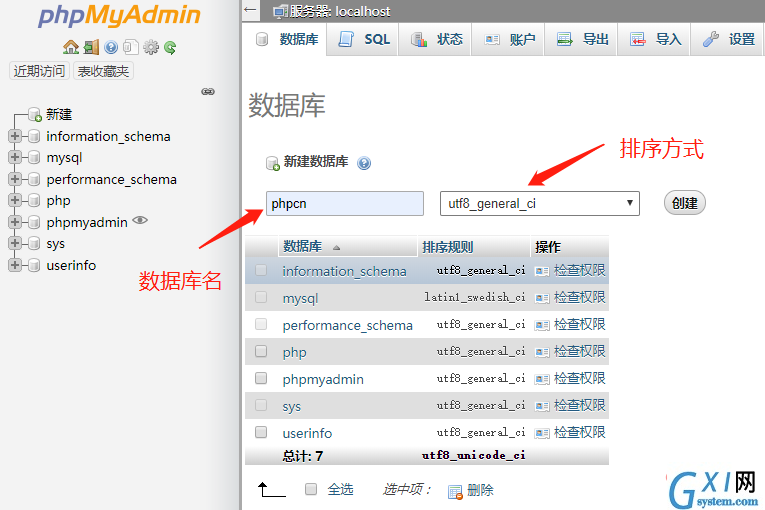The height and width of the screenshot is (510, 765).
Task: Click privileges icon in userinfo table row
Action: point(542,433)
